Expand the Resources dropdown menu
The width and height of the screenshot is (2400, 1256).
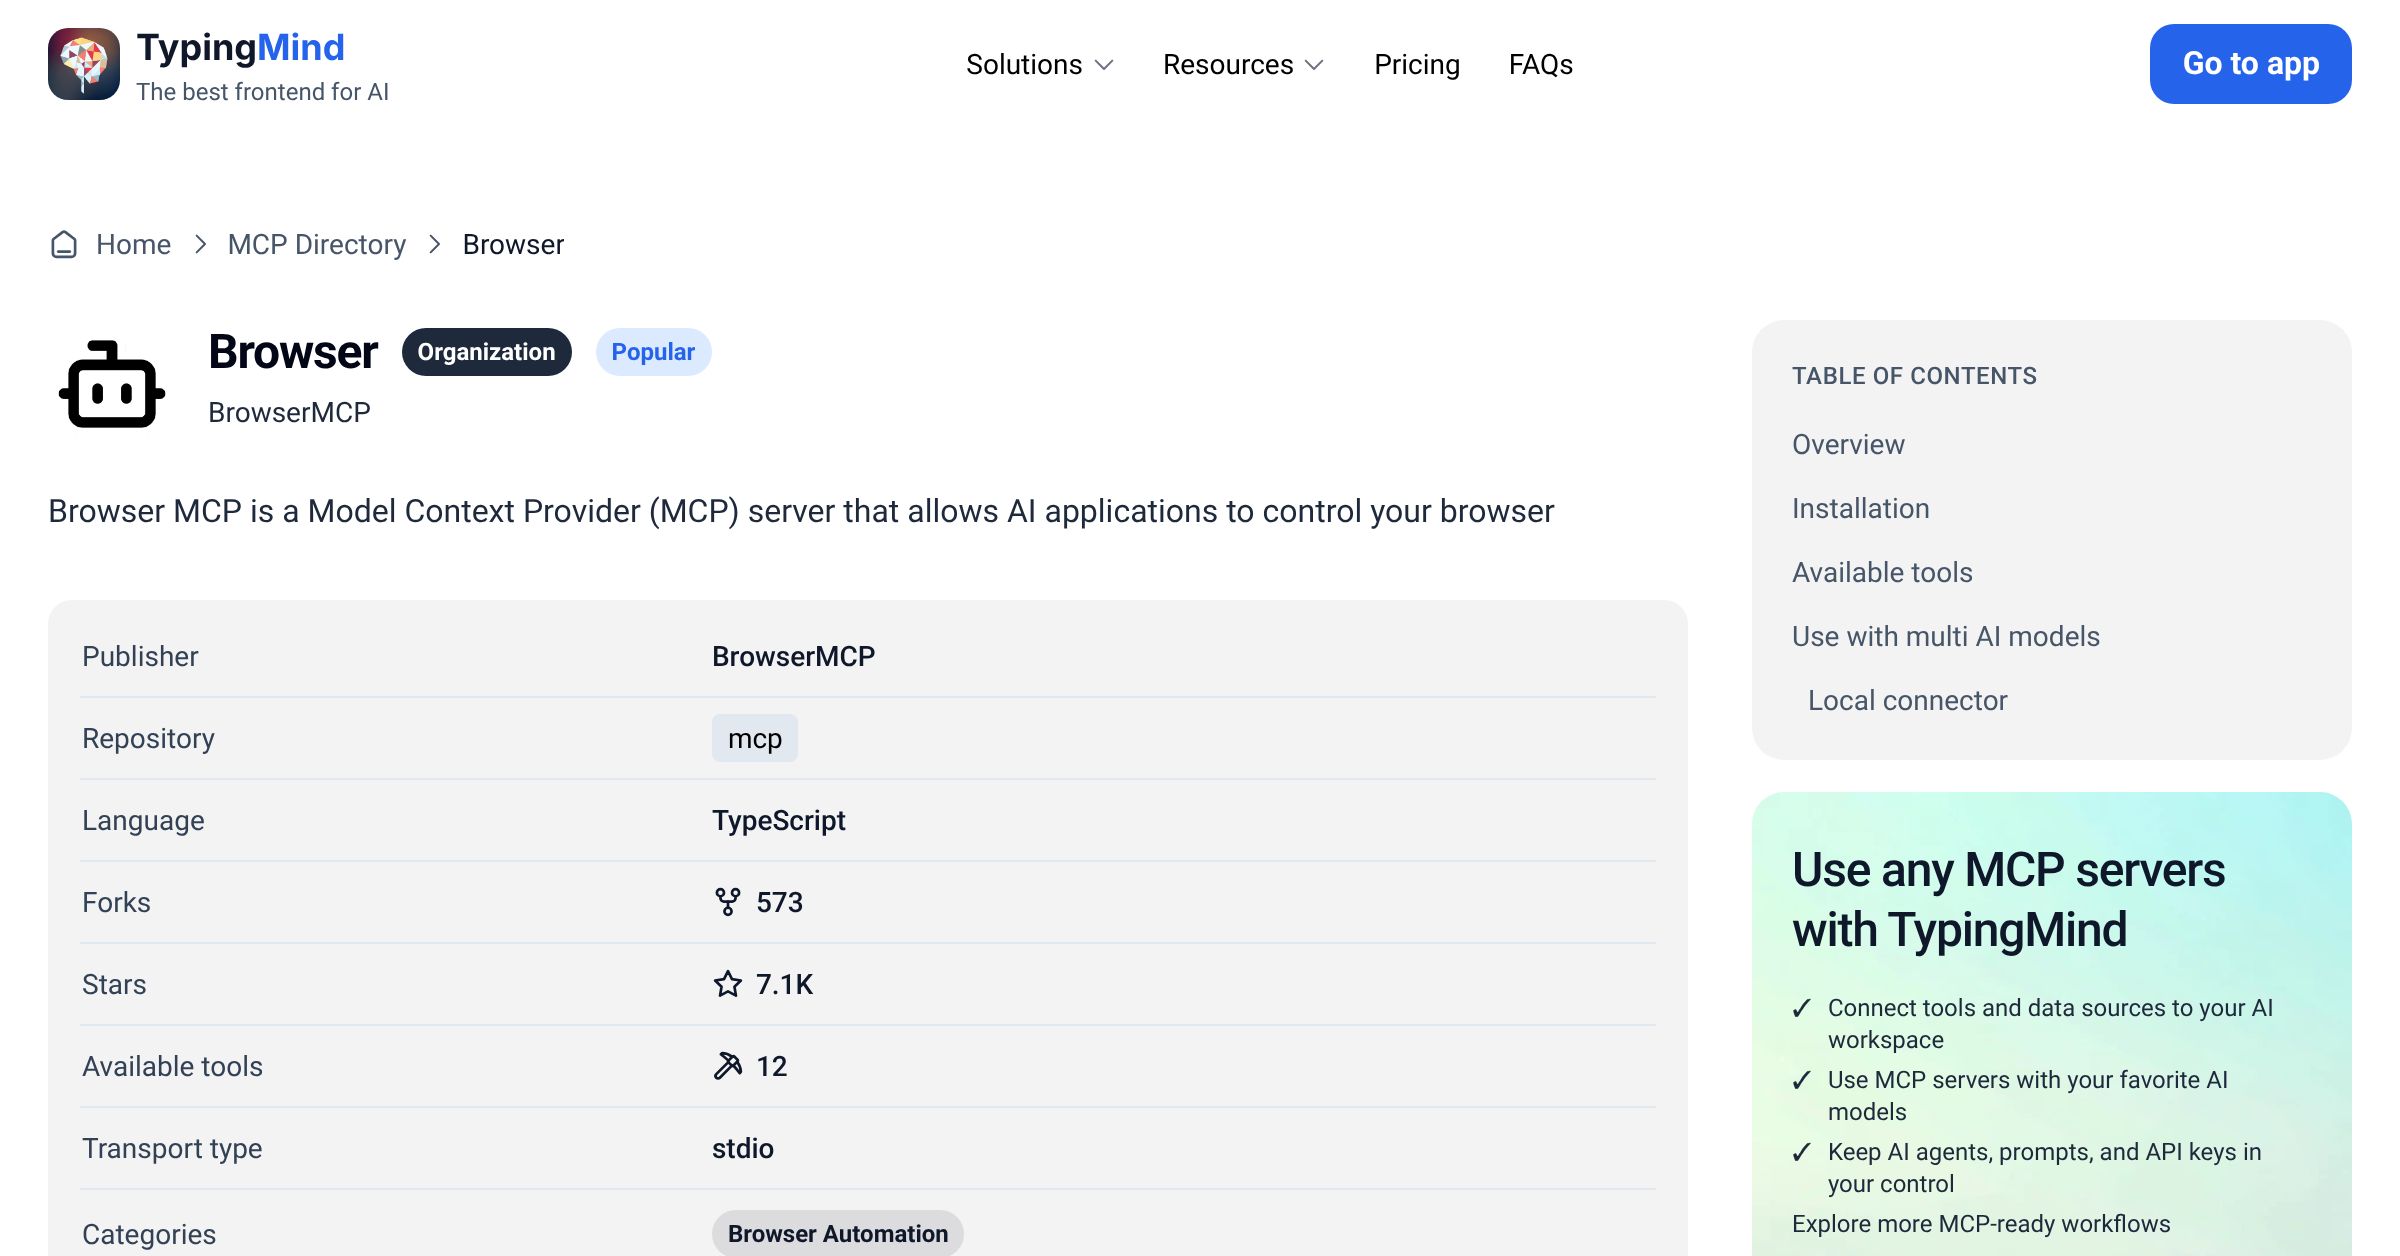(1244, 64)
